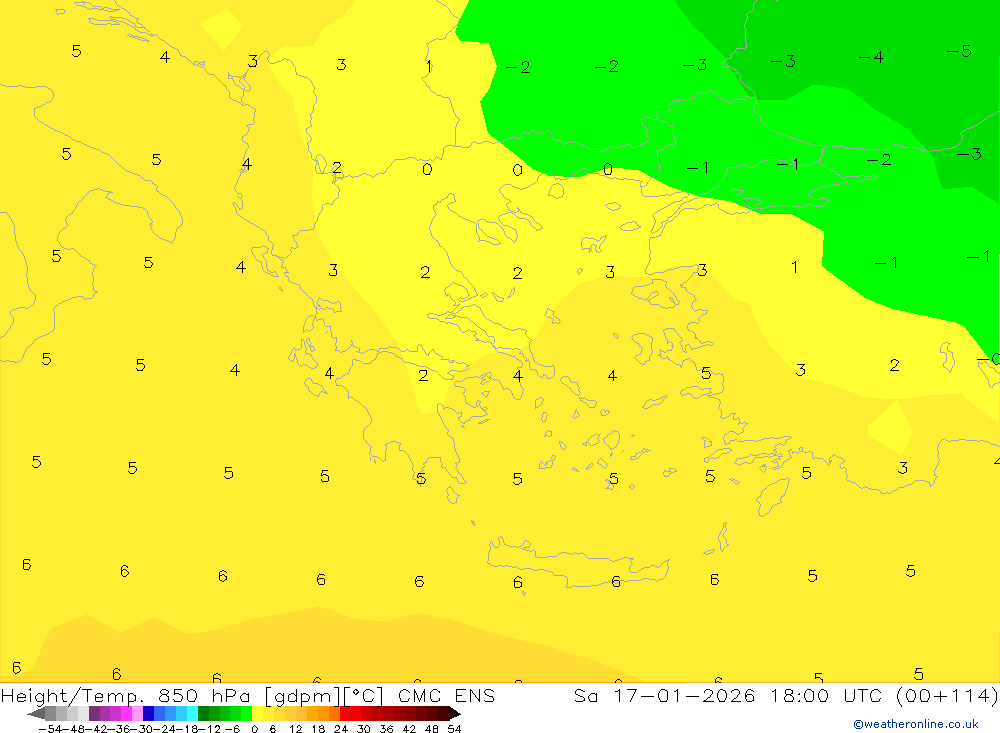Click the '[gdpm]' unit label in the title
This screenshot has width=1000, height=733.
click(x=304, y=696)
